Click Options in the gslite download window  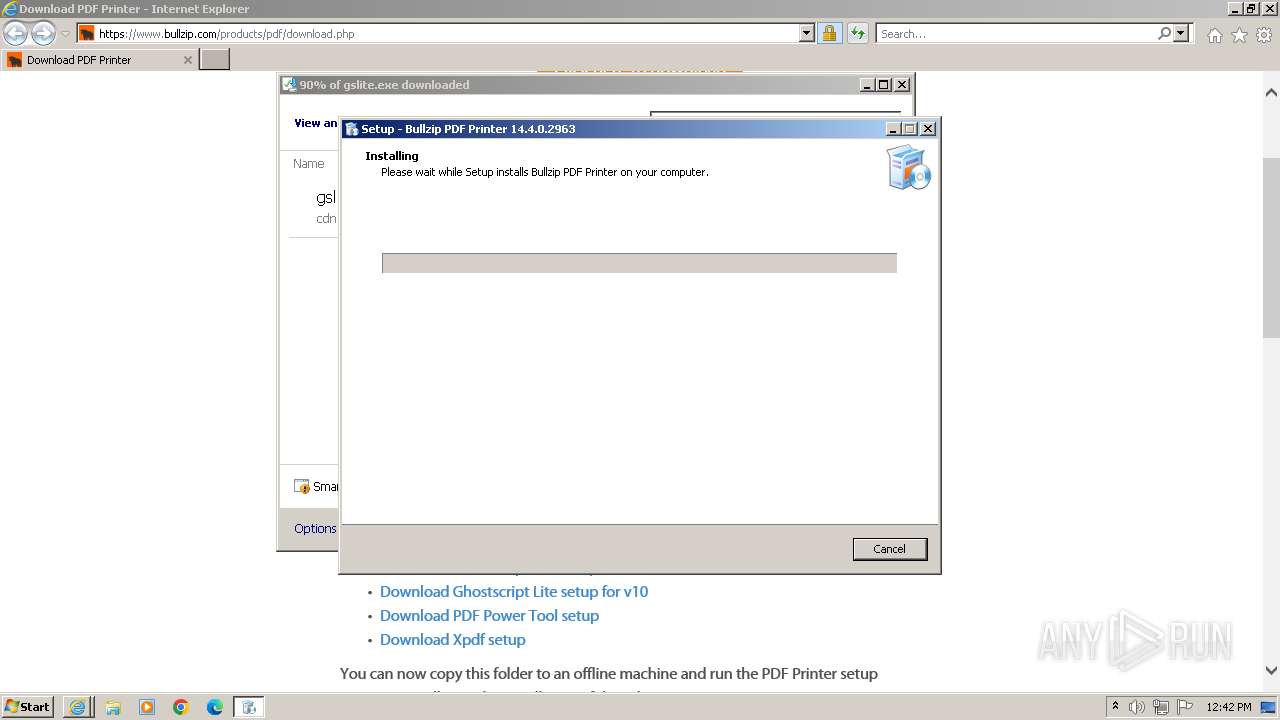[315, 528]
